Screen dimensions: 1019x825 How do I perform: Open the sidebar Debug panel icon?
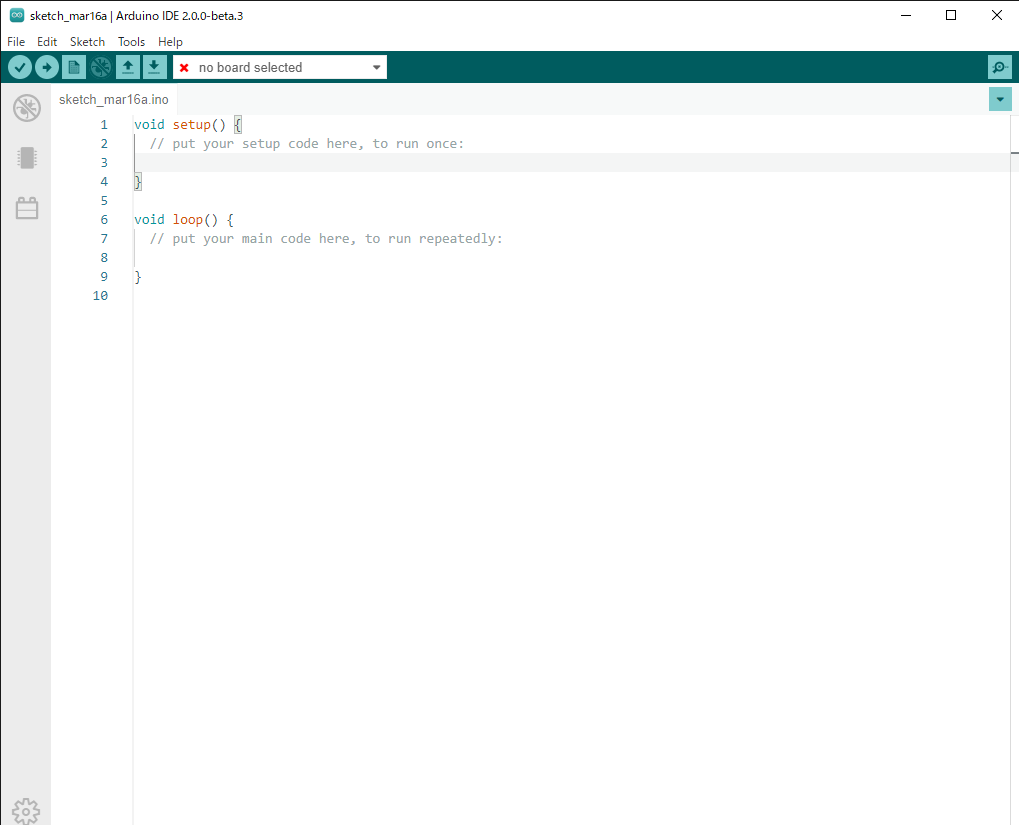[x=27, y=108]
